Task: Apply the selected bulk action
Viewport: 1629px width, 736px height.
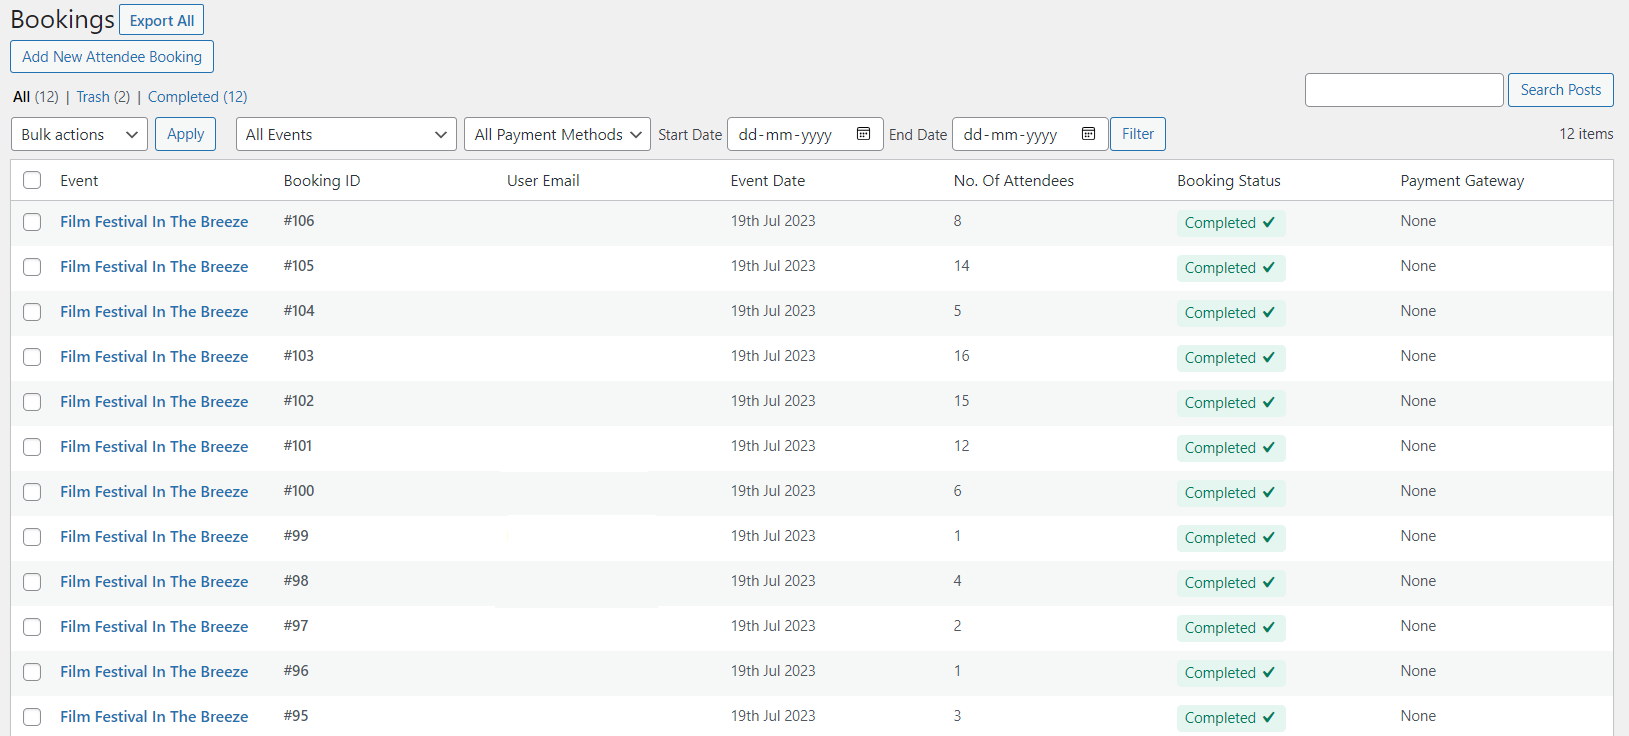Action: pos(185,134)
